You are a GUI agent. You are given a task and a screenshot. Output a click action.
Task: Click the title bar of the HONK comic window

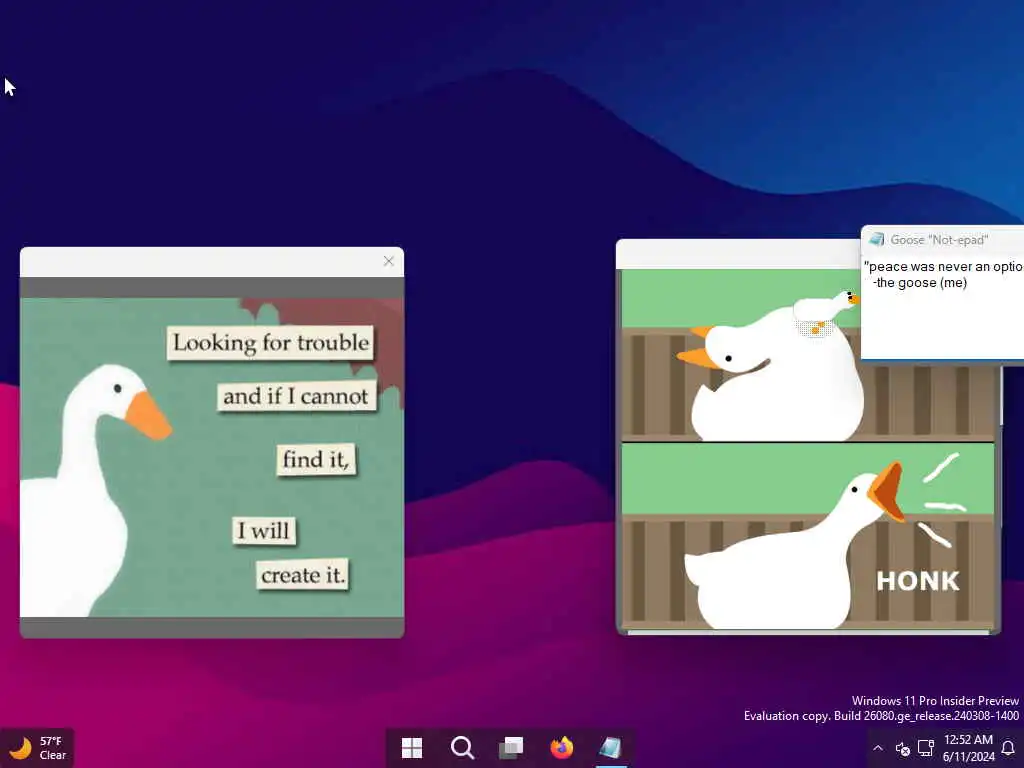pos(738,254)
